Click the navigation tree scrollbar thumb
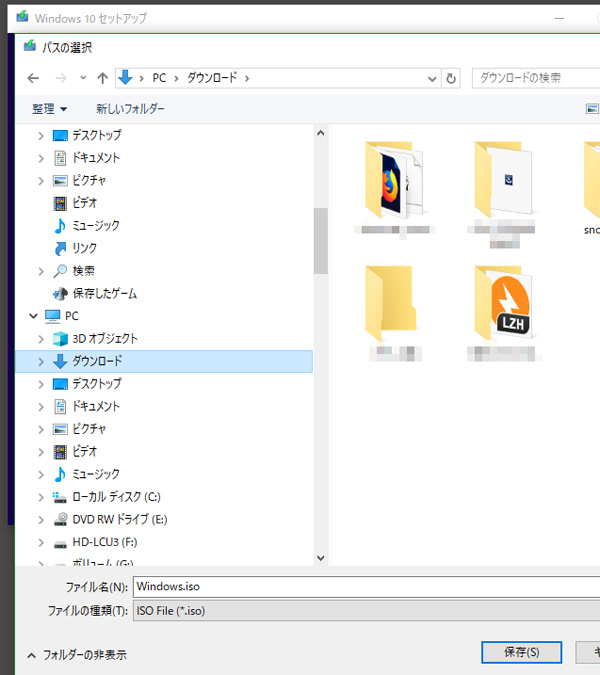 tap(321, 241)
